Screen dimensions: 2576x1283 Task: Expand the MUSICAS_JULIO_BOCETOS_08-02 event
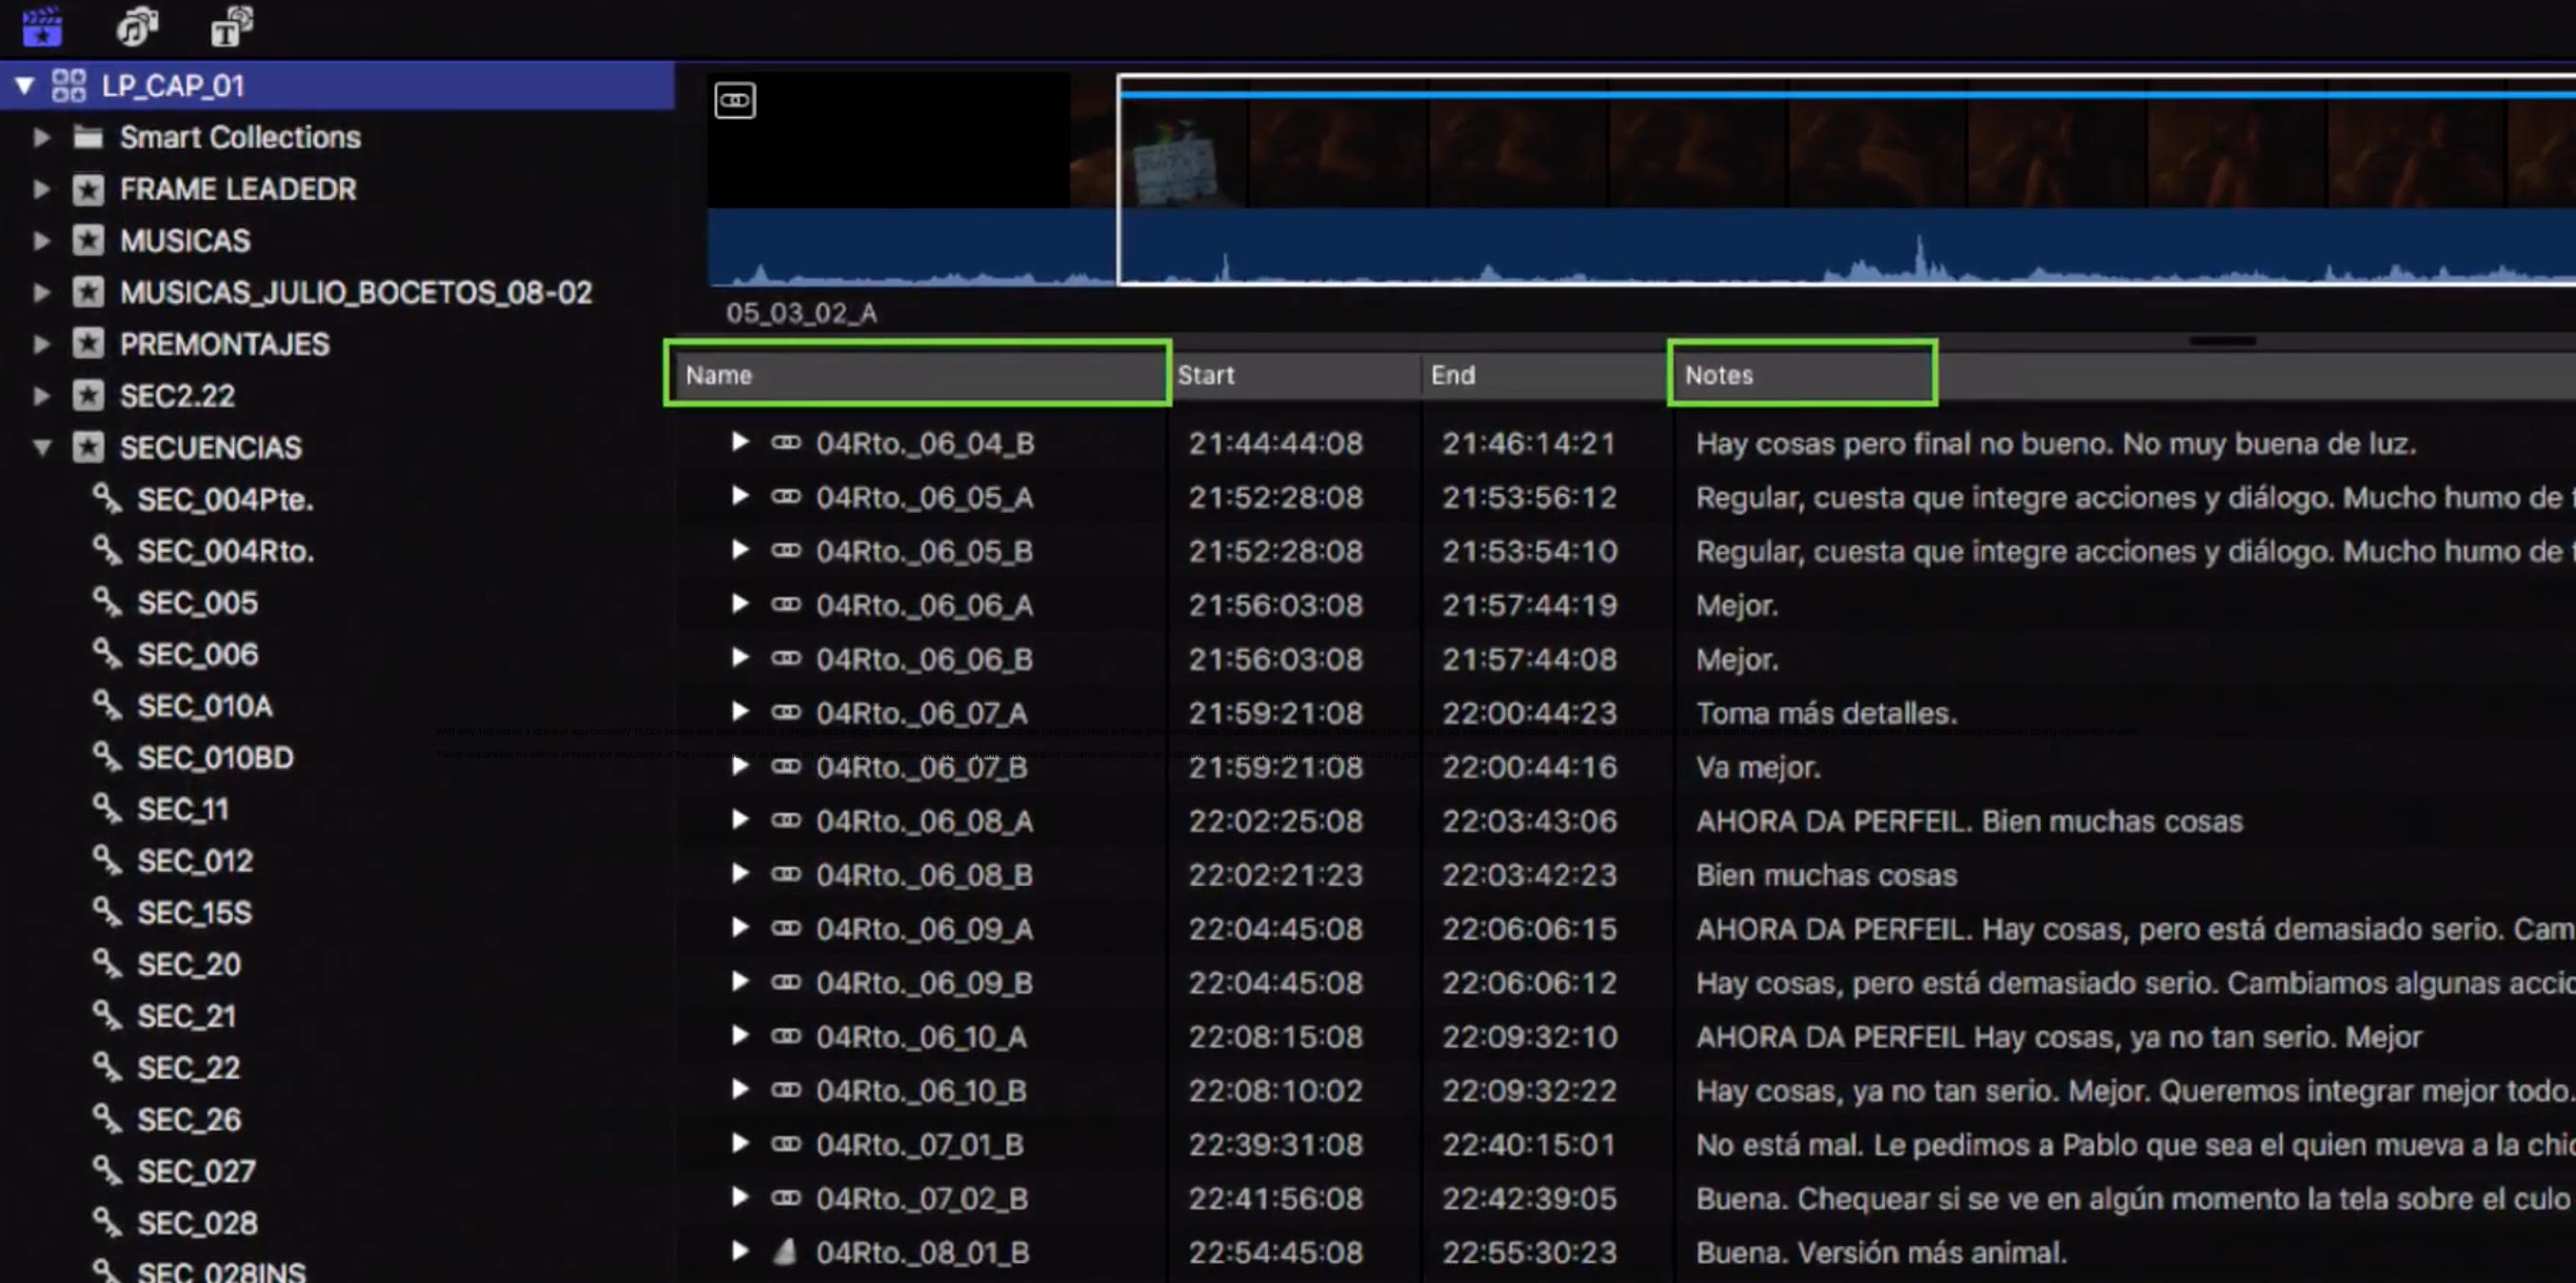[41, 292]
